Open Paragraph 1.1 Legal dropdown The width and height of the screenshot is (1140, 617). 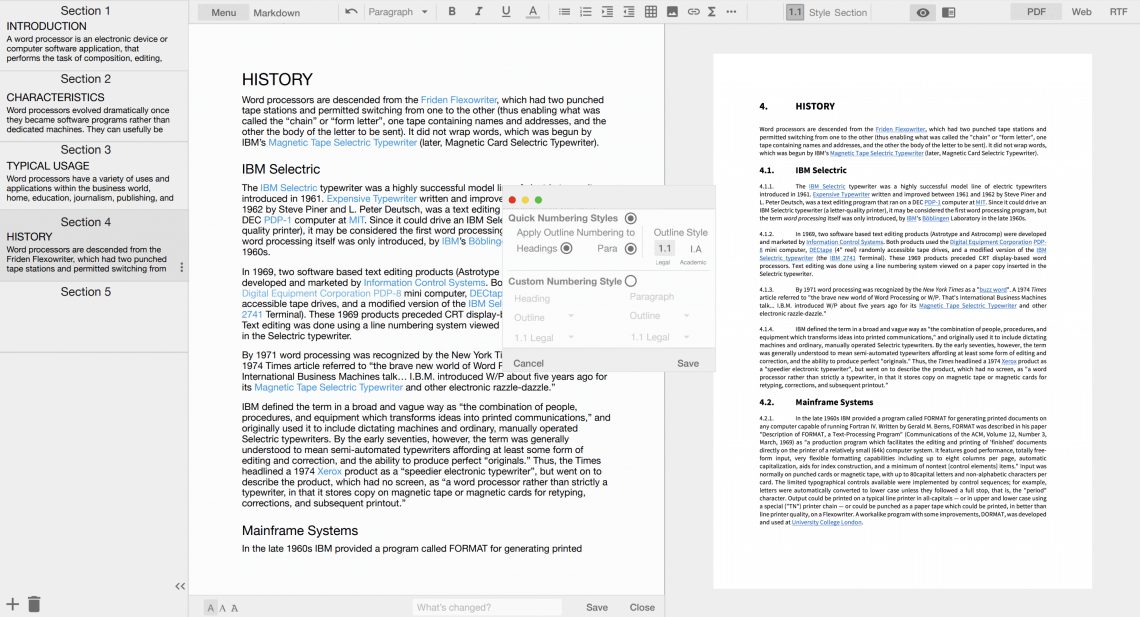coord(659,336)
